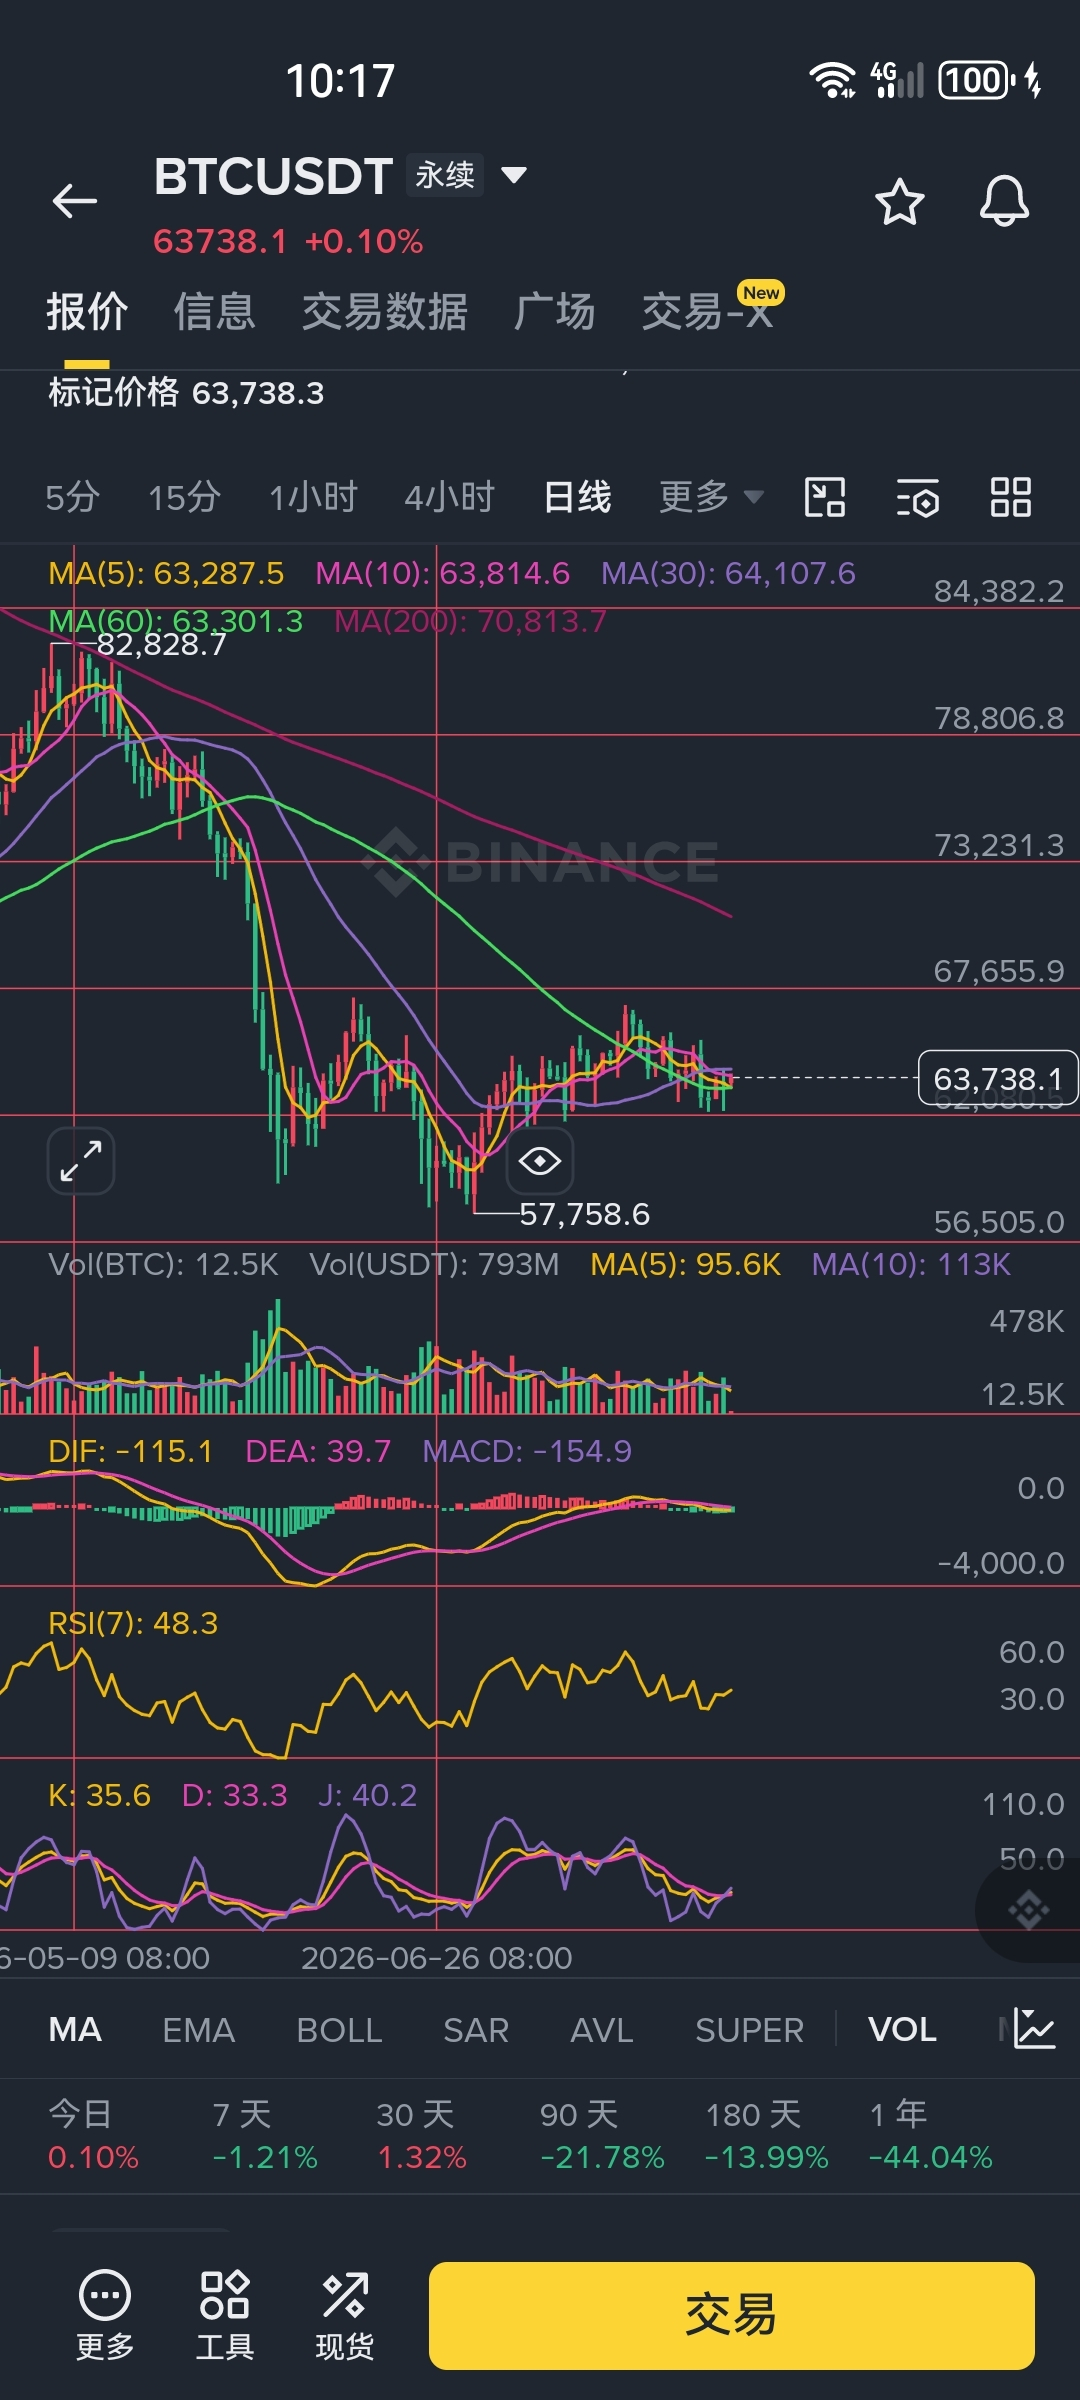The width and height of the screenshot is (1080, 2400).
Task: Open 工具 tools at bottom
Action: pos(225,2315)
